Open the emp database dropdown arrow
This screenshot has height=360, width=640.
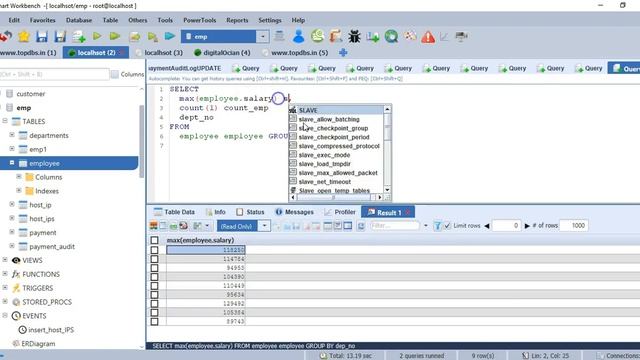point(263,36)
